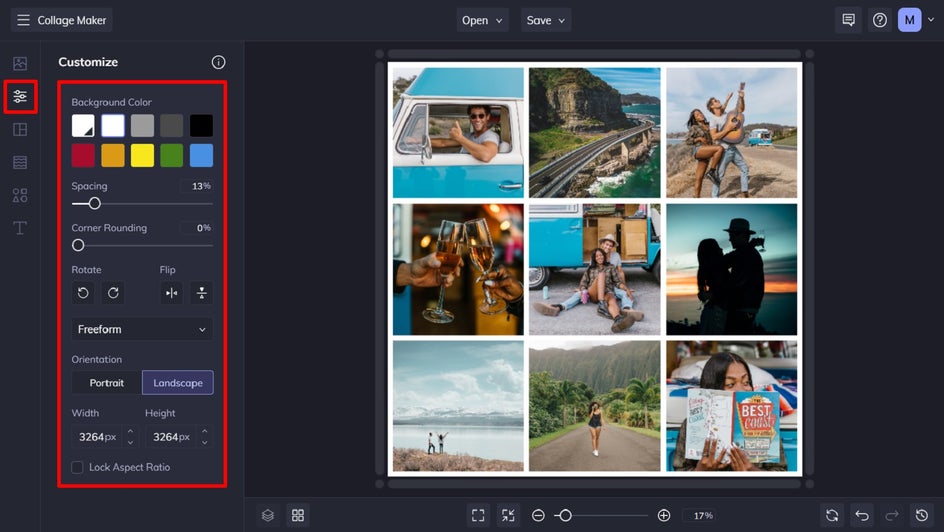
Task: Open the history clock icon
Action: tap(922, 515)
